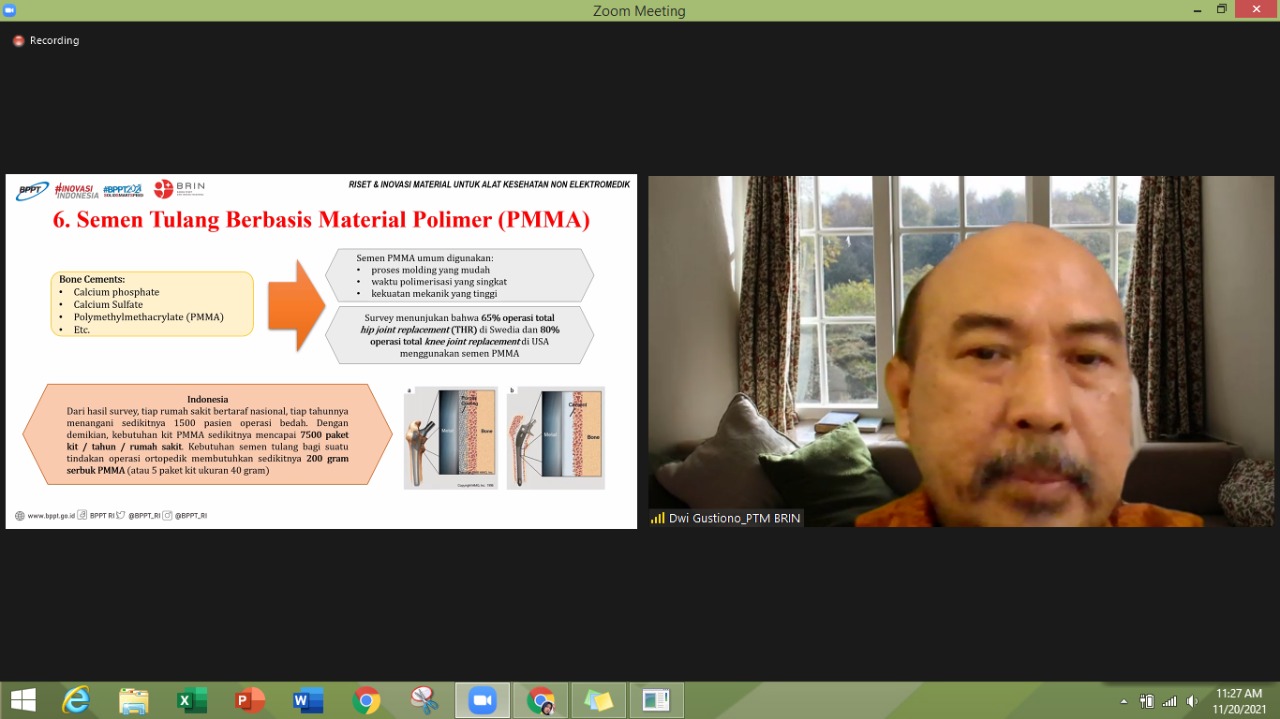Open the volume speaker control
1280x719 pixels.
tap(1192, 701)
